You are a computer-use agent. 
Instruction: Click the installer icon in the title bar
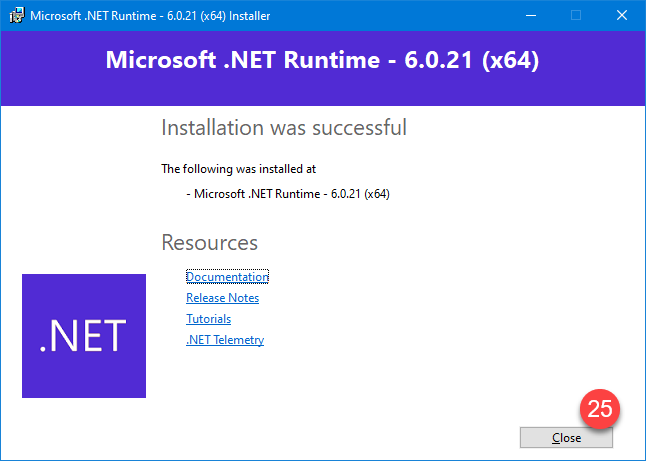(13, 16)
